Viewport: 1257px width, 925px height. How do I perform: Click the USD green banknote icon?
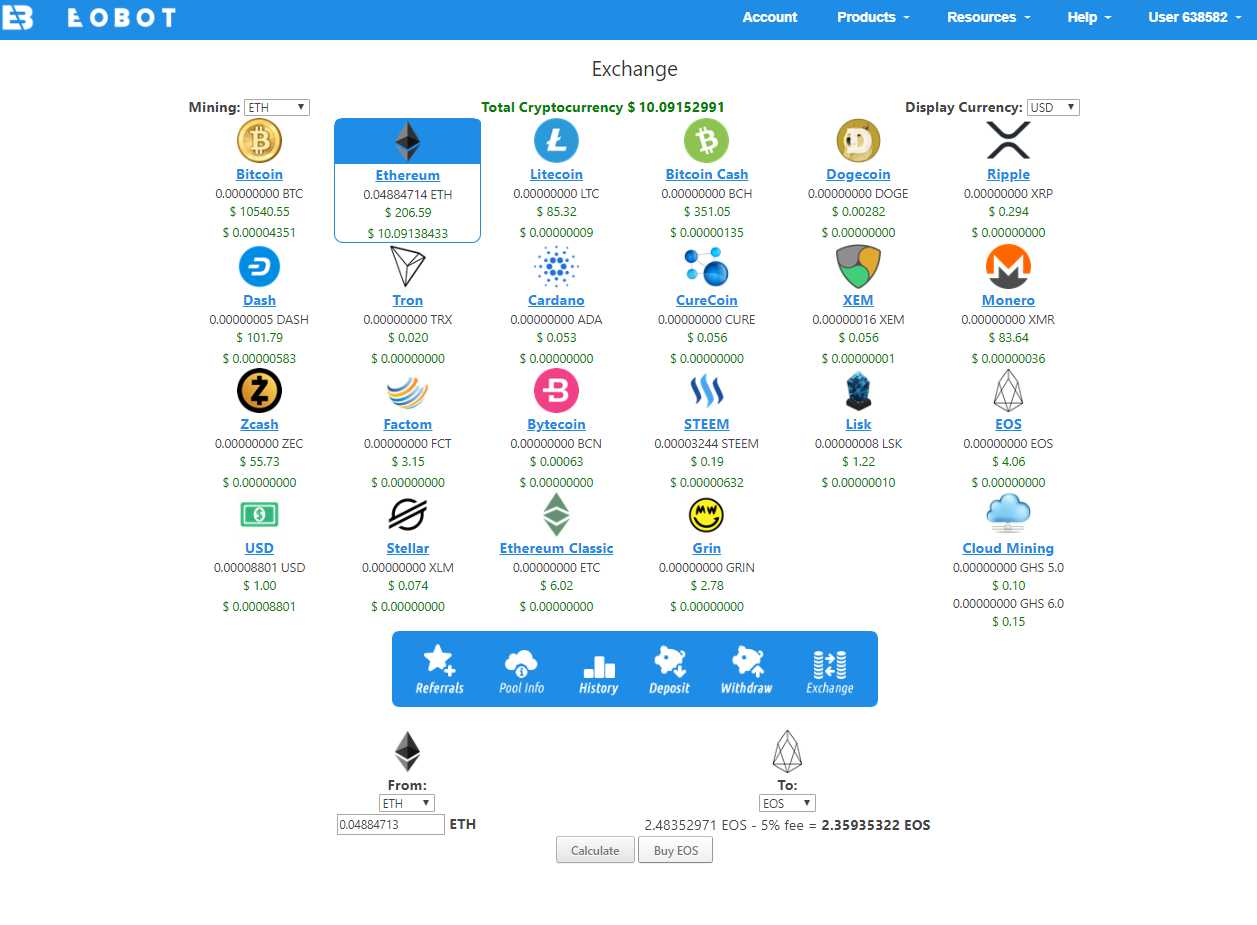click(259, 515)
